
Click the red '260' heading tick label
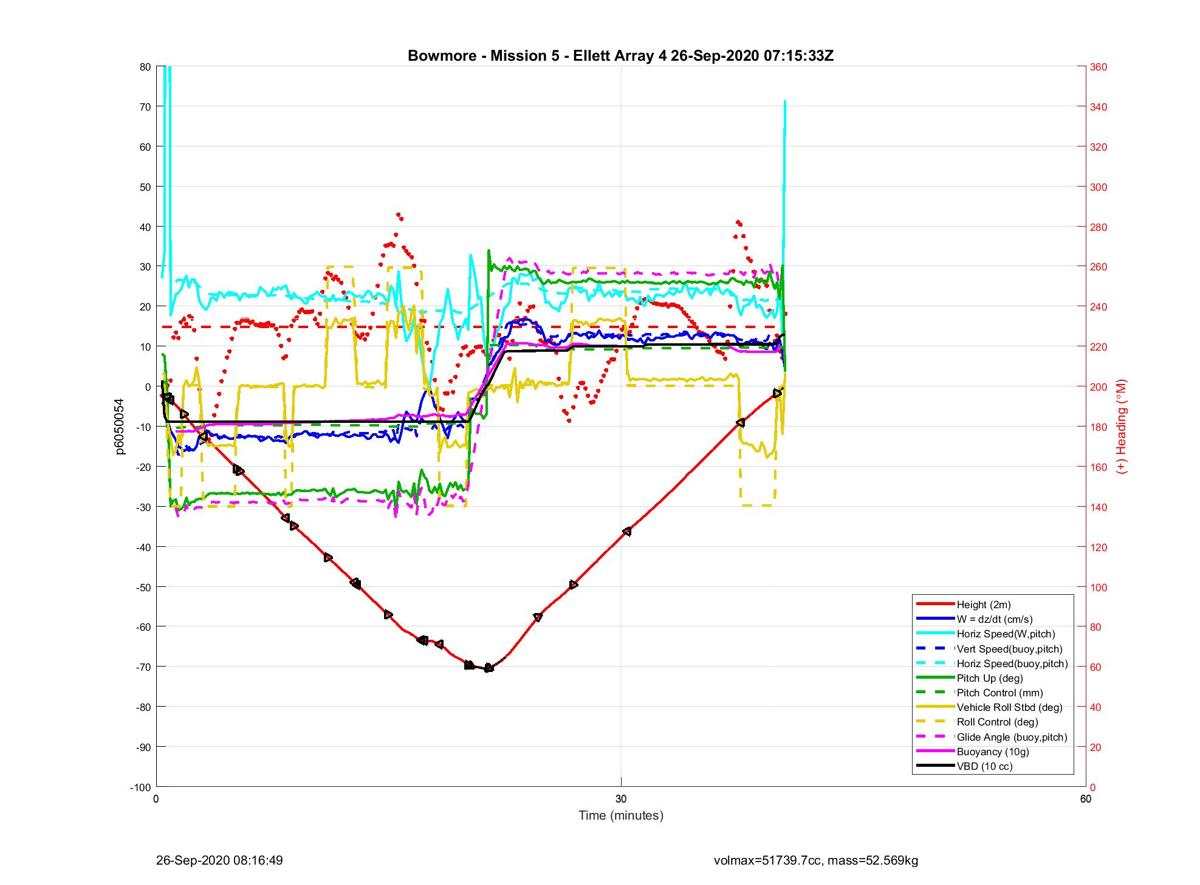point(1099,267)
